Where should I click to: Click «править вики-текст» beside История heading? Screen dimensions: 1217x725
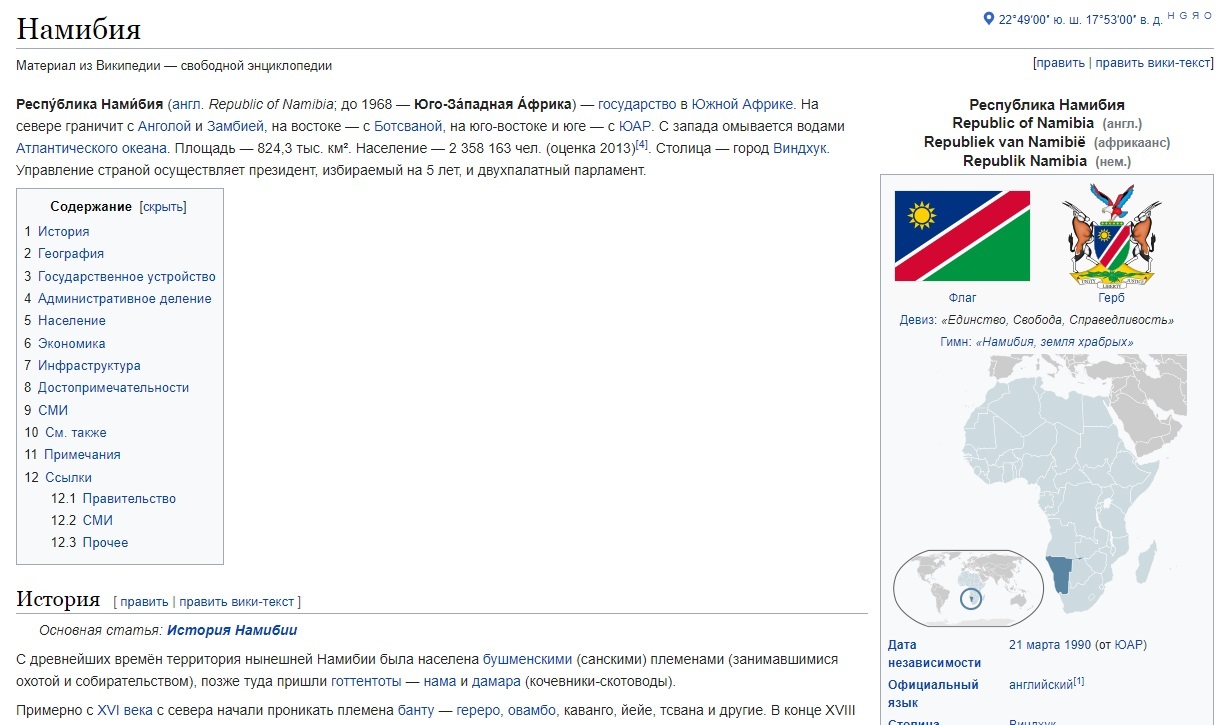click(237, 602)
